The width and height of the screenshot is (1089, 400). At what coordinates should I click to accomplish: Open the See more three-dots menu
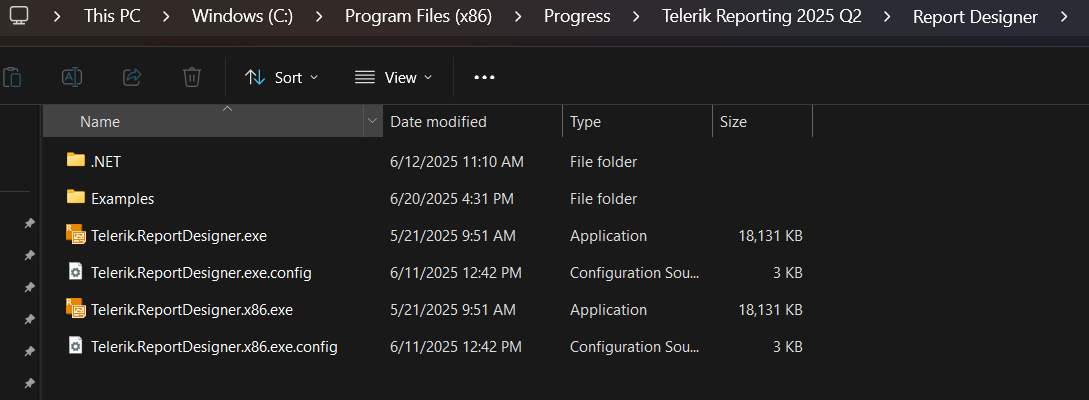(x=484, y=77)
